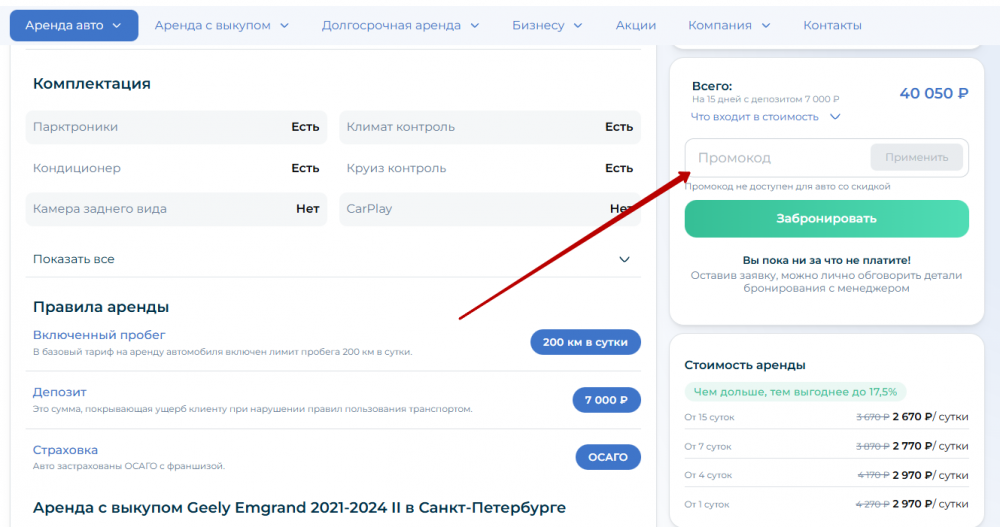The image size is (1000, 527).
Task: Open the Депозит rule link
Action: pos(60,392)
